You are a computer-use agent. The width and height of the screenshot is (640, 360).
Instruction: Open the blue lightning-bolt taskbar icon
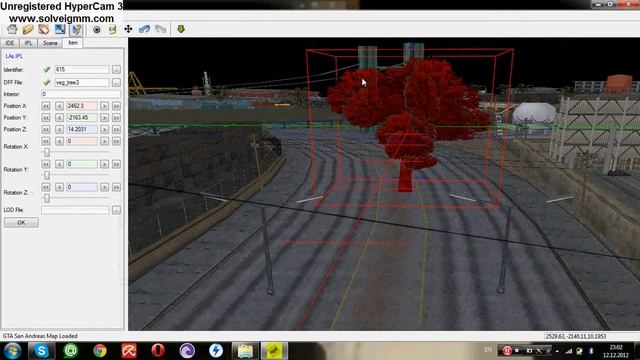tap(216, 351)
